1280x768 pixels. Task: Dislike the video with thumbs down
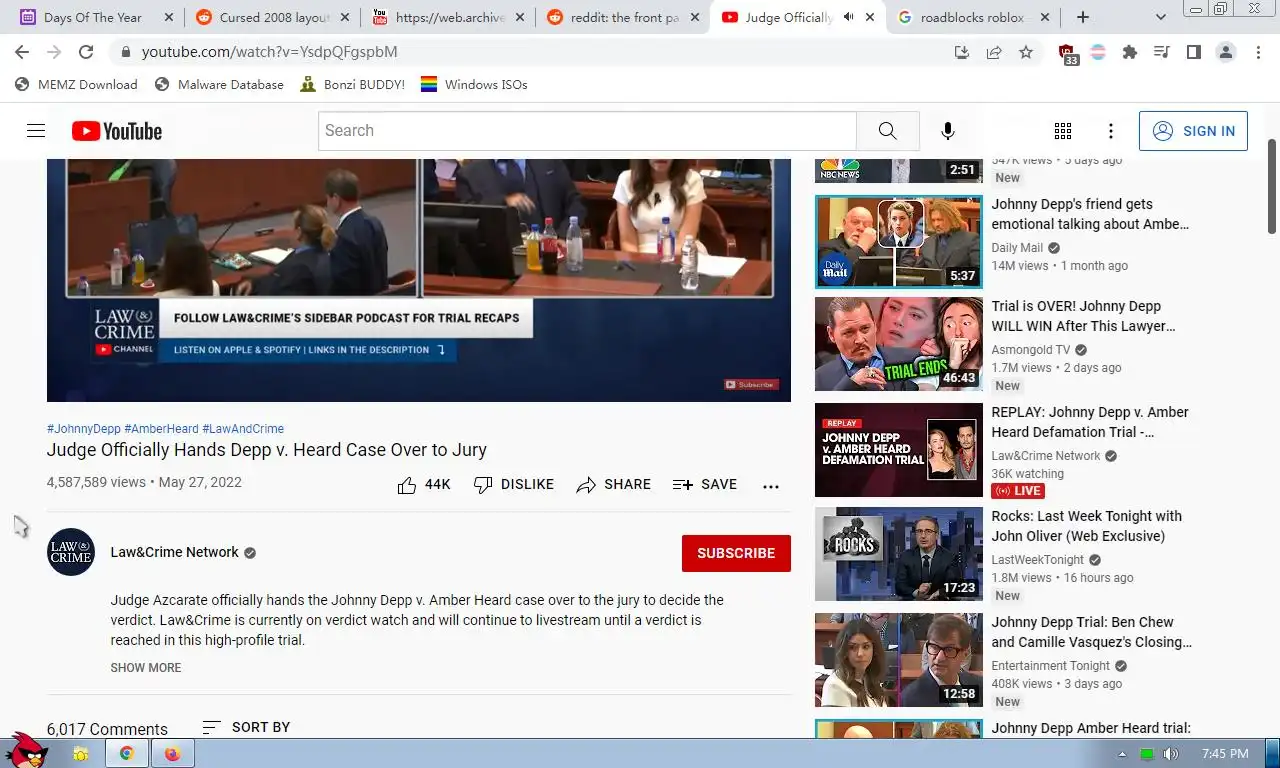(x=514, y=485)
